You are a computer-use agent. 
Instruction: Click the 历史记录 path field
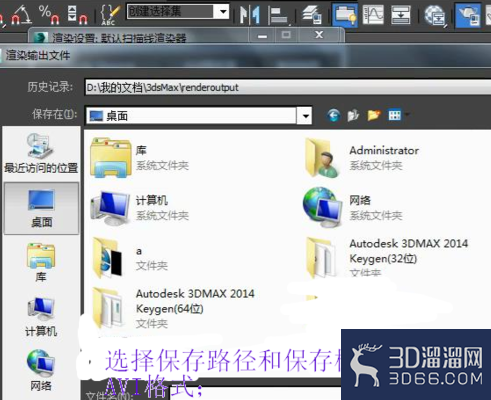[288, 88]
